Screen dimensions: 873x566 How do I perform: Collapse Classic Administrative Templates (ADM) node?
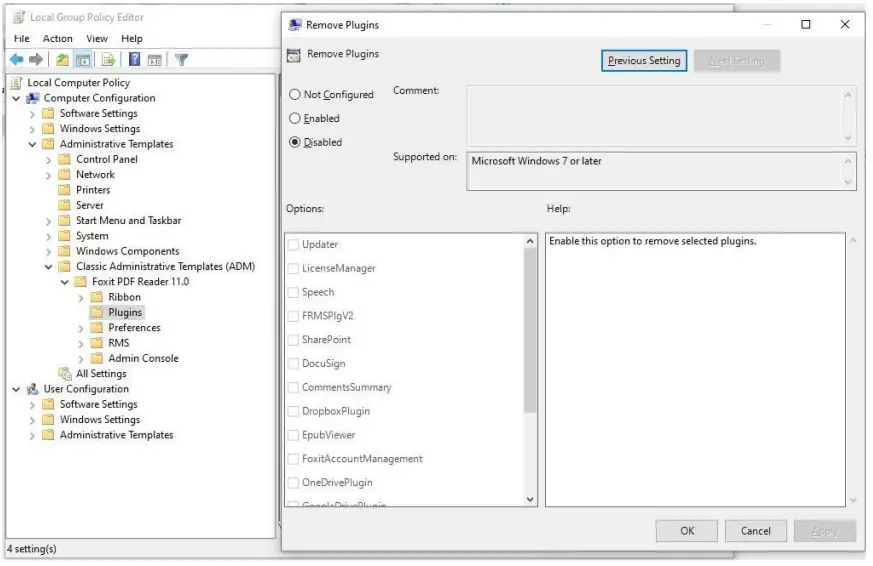point(48,267)
